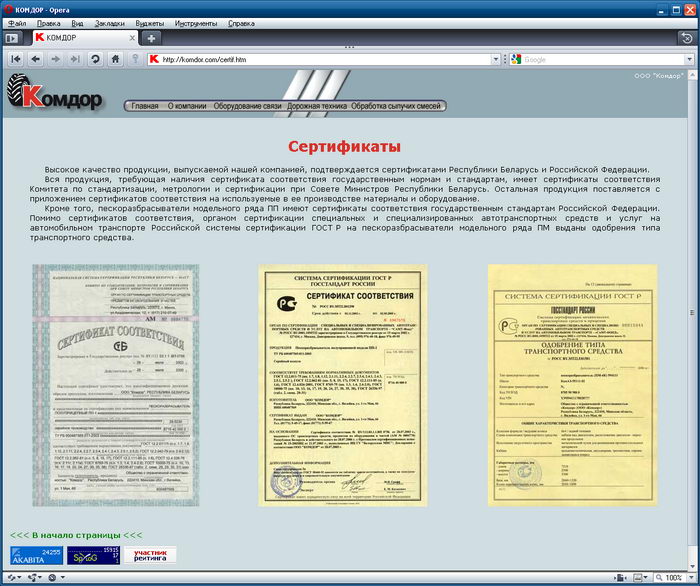Maximize the Opera window
The image size is (700, 586).
click(x=675, y=9)
